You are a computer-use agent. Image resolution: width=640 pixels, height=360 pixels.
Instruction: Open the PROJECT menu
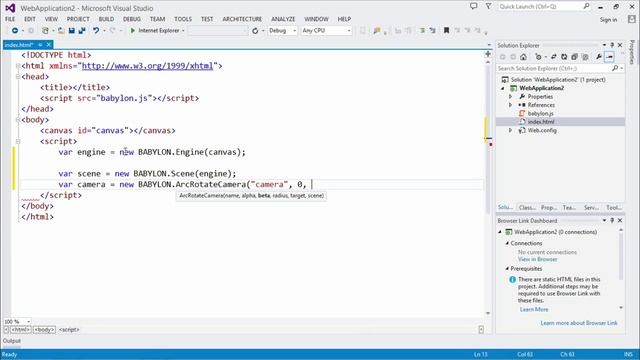pyautogui.click(x=78, y=19)
